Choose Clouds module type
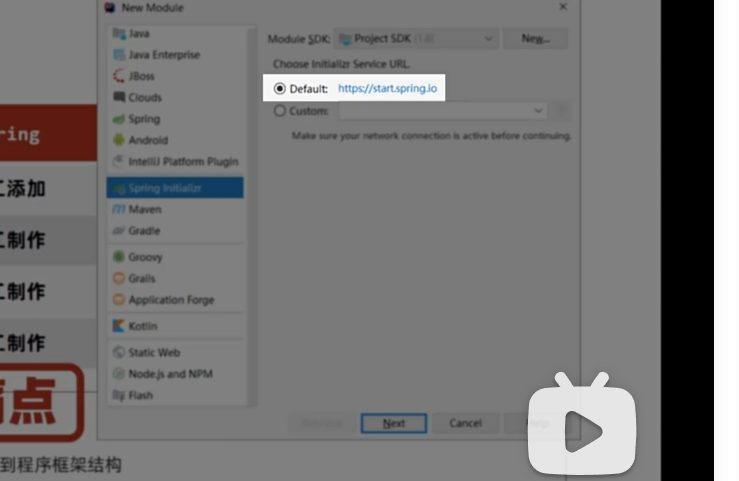Image resolution: width=739 pixels, height=481 pixels. click(x=175, y=97)
